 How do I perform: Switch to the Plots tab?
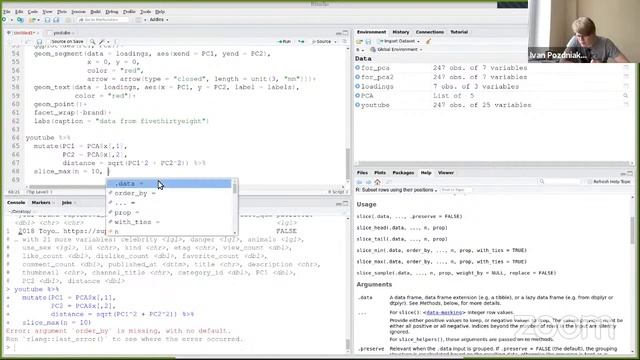pos(380,173)
